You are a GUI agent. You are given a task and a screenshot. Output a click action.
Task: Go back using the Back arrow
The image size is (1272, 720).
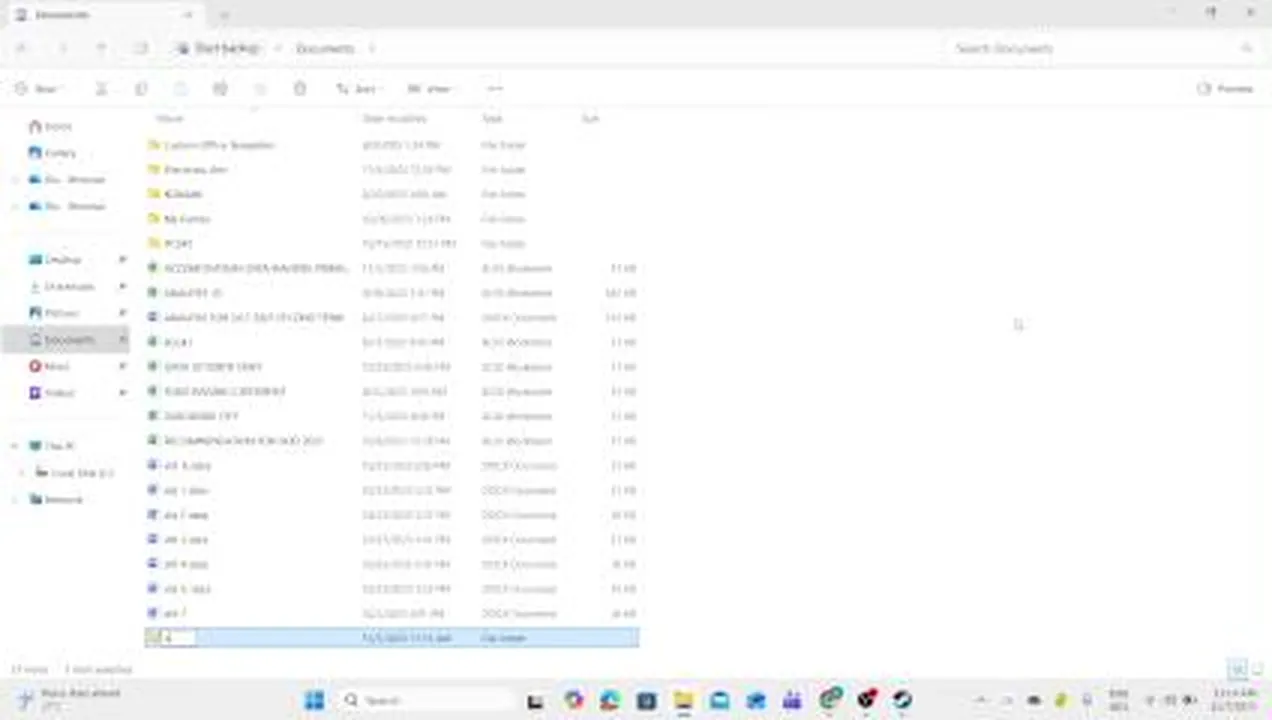22,48
